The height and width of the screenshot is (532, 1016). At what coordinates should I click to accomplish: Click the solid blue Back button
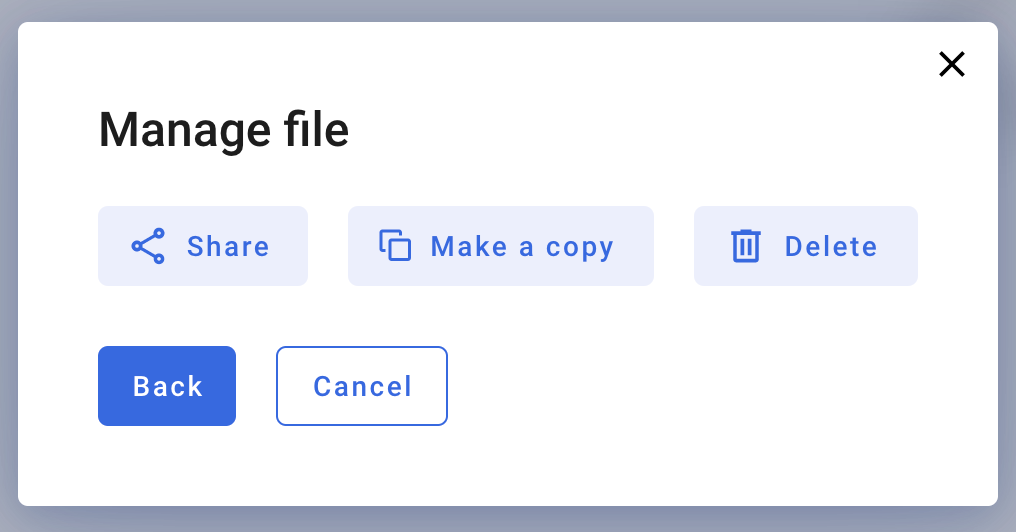point(167,386)
